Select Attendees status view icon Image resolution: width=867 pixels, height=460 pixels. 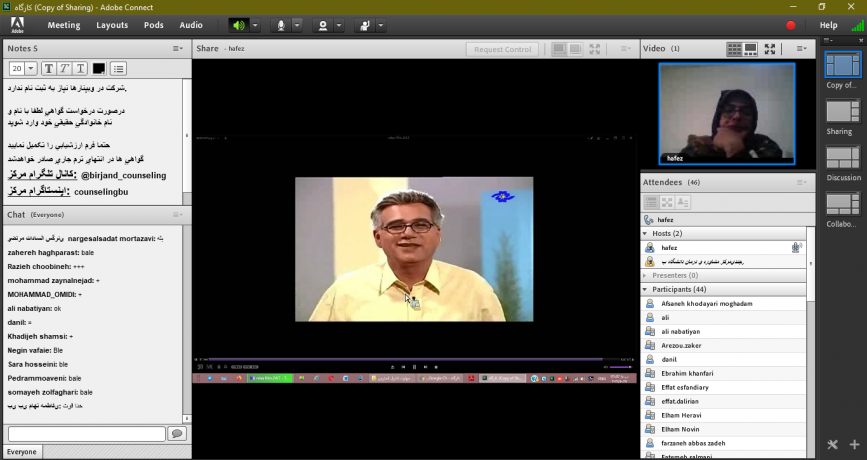(683, 202)
